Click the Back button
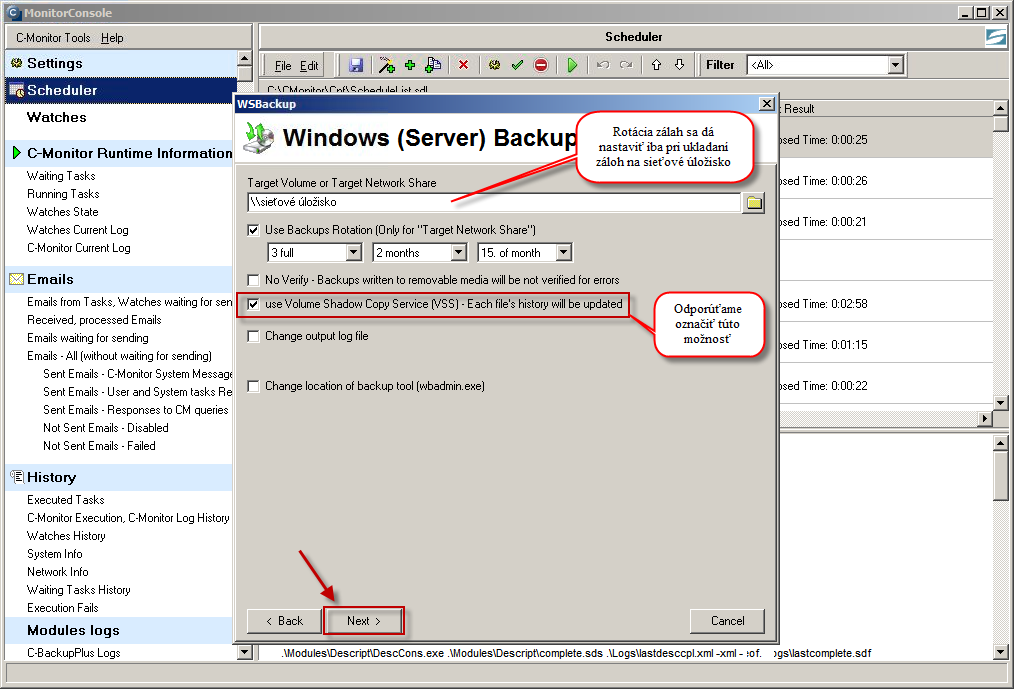 tap(284, 621)
